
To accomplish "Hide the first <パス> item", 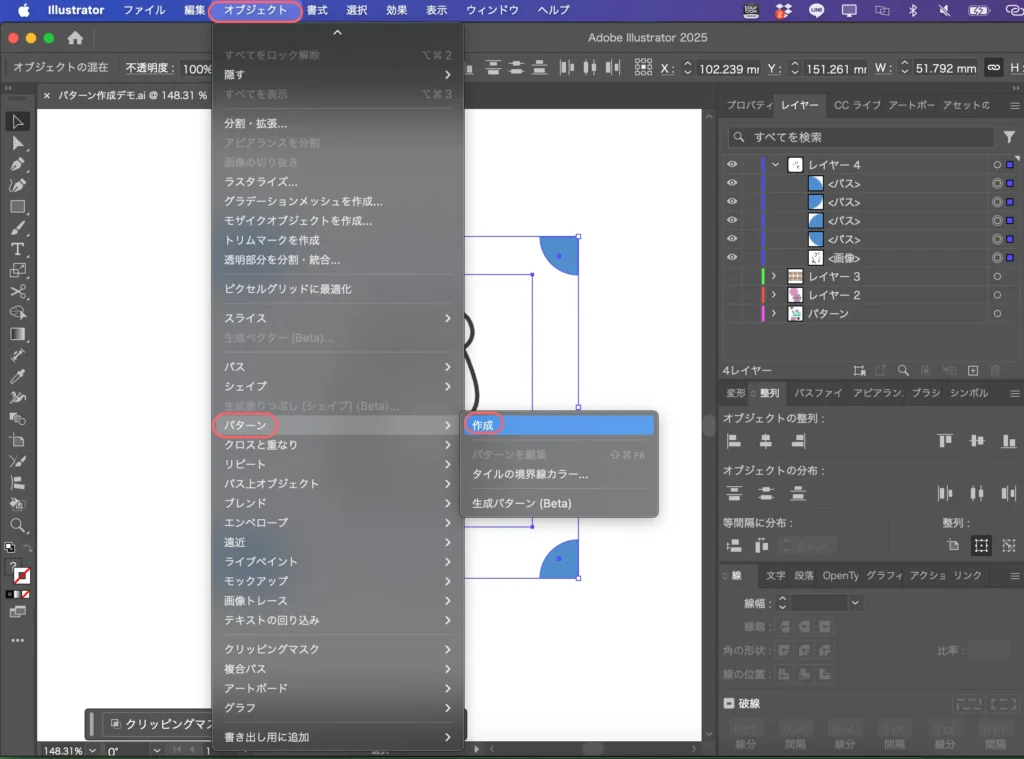I will click(732, 184).
